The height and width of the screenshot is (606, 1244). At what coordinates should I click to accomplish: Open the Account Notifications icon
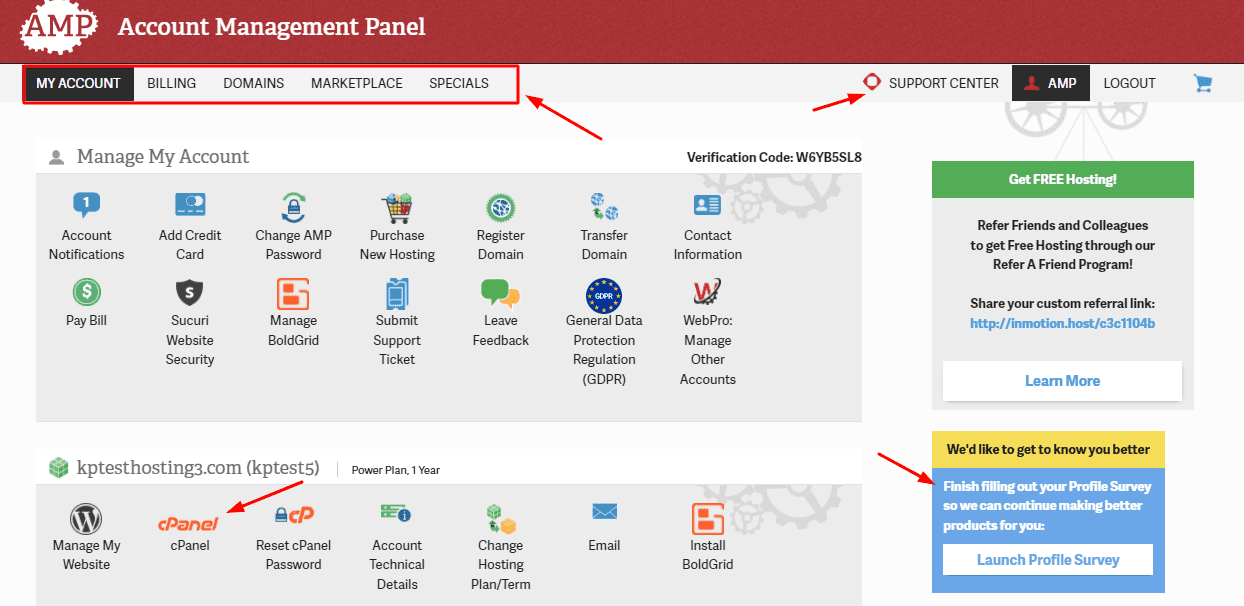tap(87, 206)
